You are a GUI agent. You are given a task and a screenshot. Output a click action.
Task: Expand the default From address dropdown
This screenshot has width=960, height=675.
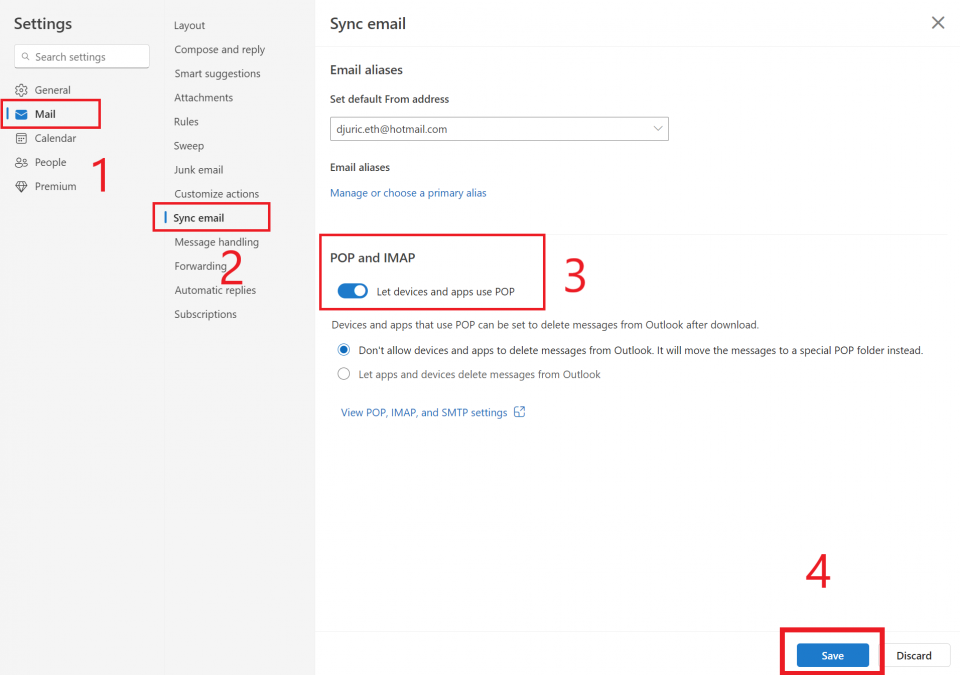click(x=657, y=129)
